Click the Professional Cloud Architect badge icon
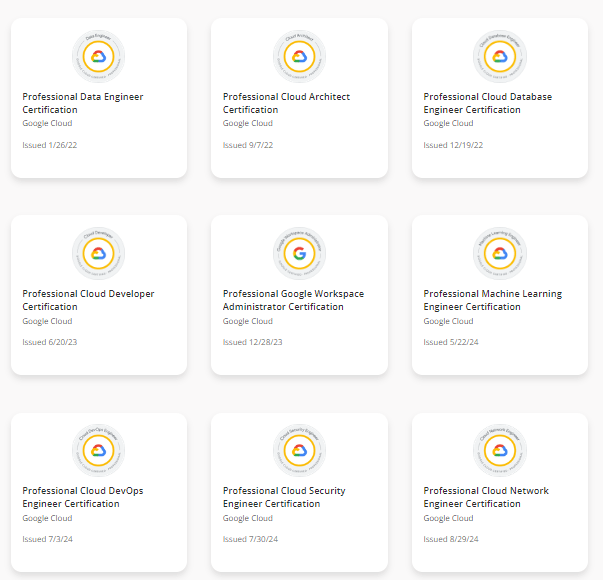 click(x=299, y=56)
